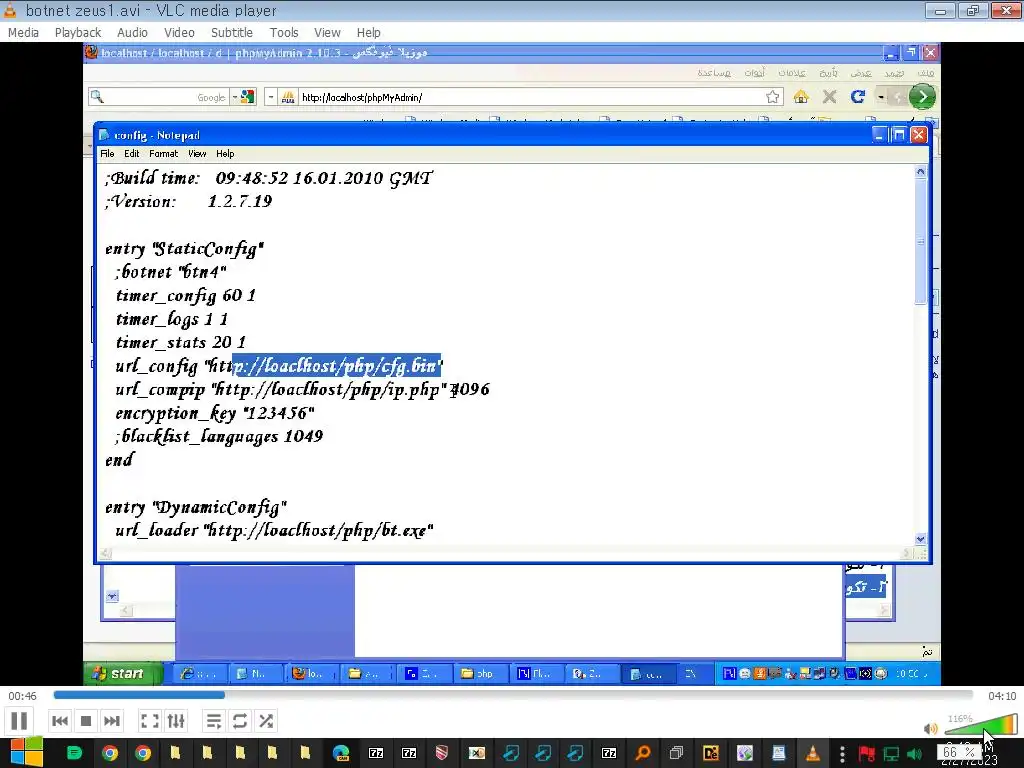Click the red flag tray icon
This screenshot has height=768, width=1024.
click(x=867, y=754)
